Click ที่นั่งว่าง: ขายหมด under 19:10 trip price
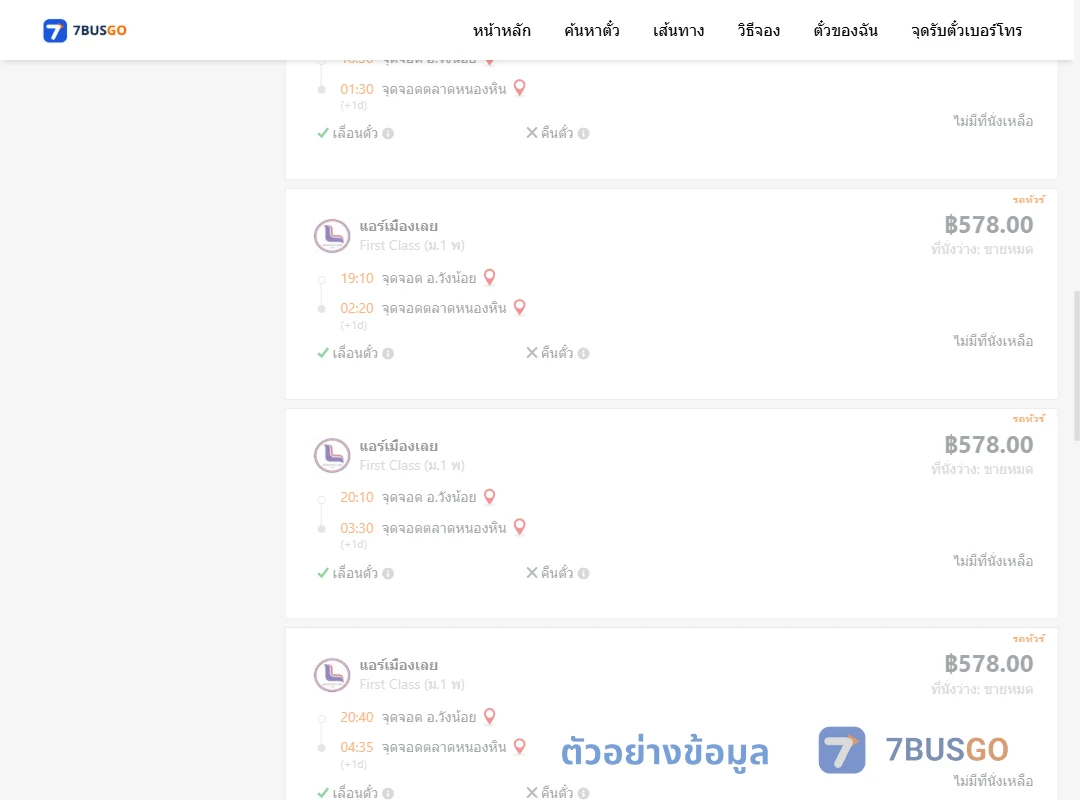 (x=982, y=249)
